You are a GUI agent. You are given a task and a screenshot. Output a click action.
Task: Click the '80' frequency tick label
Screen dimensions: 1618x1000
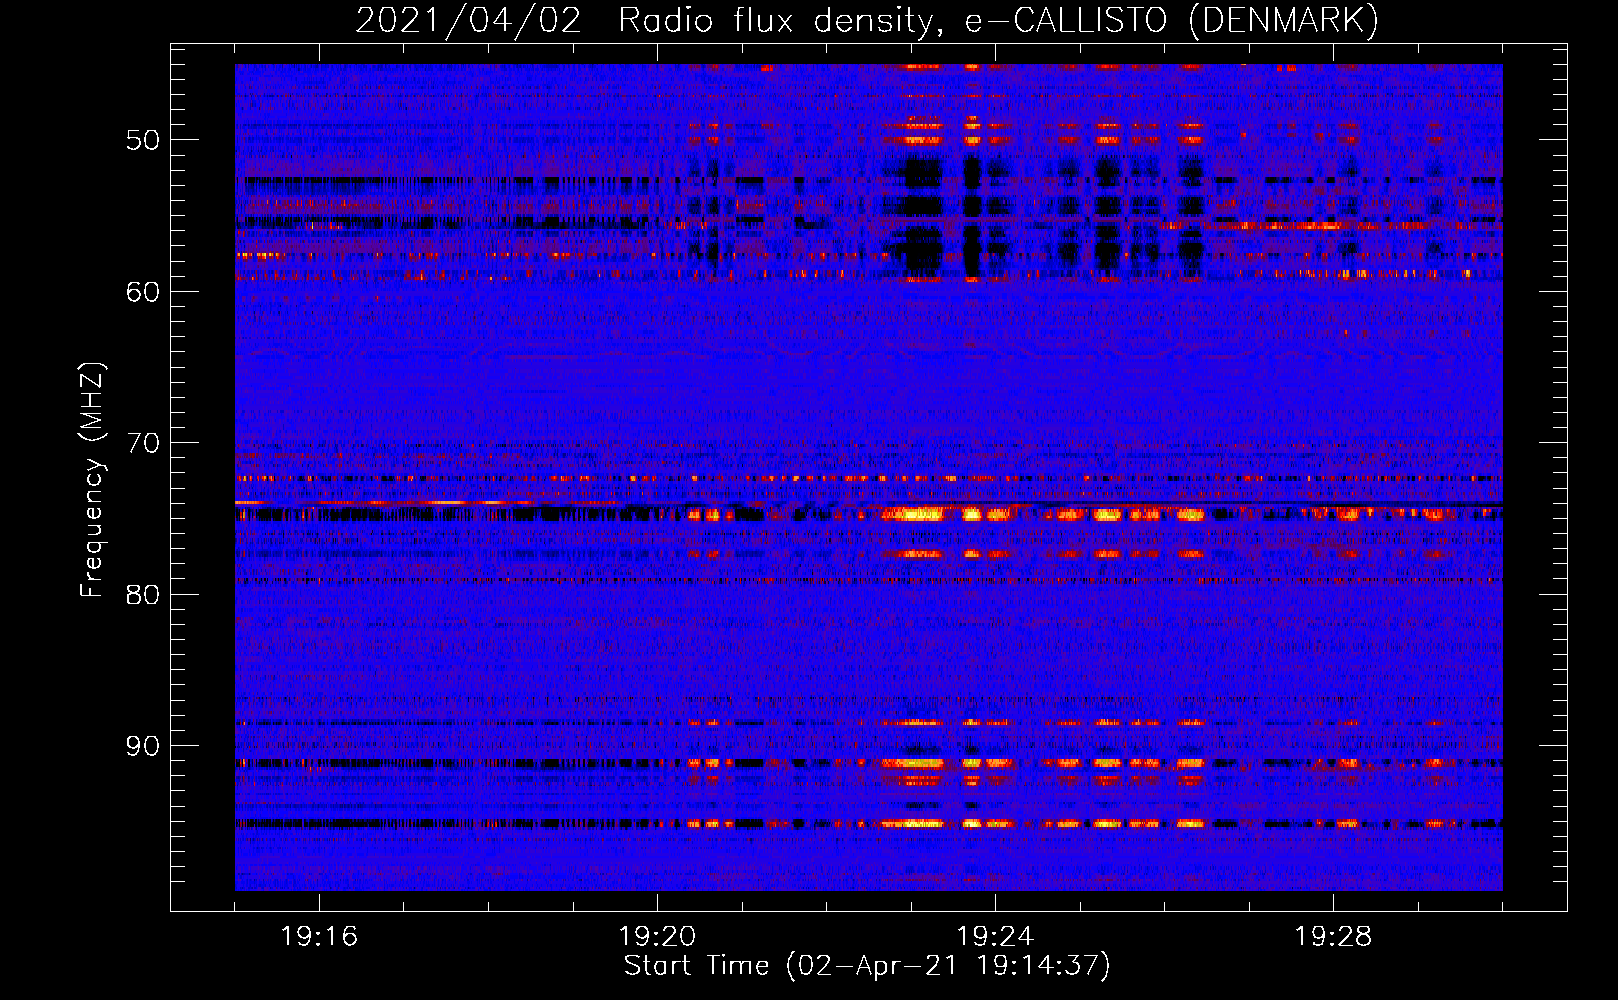pyautogui.click(x=143, y=595)
